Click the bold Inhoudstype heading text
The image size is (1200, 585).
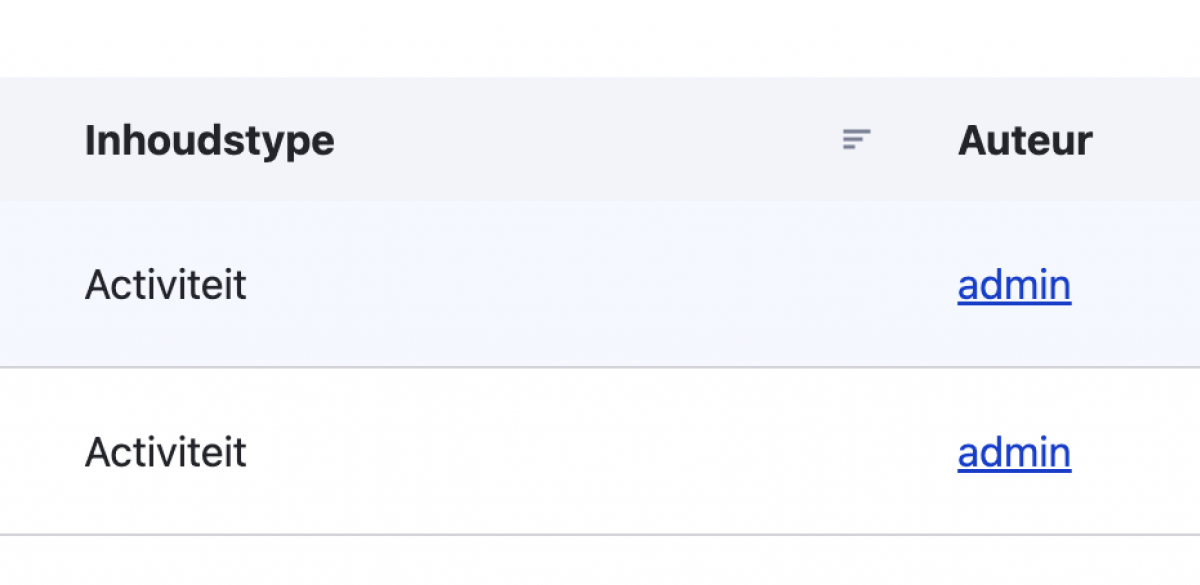(209, 140)
